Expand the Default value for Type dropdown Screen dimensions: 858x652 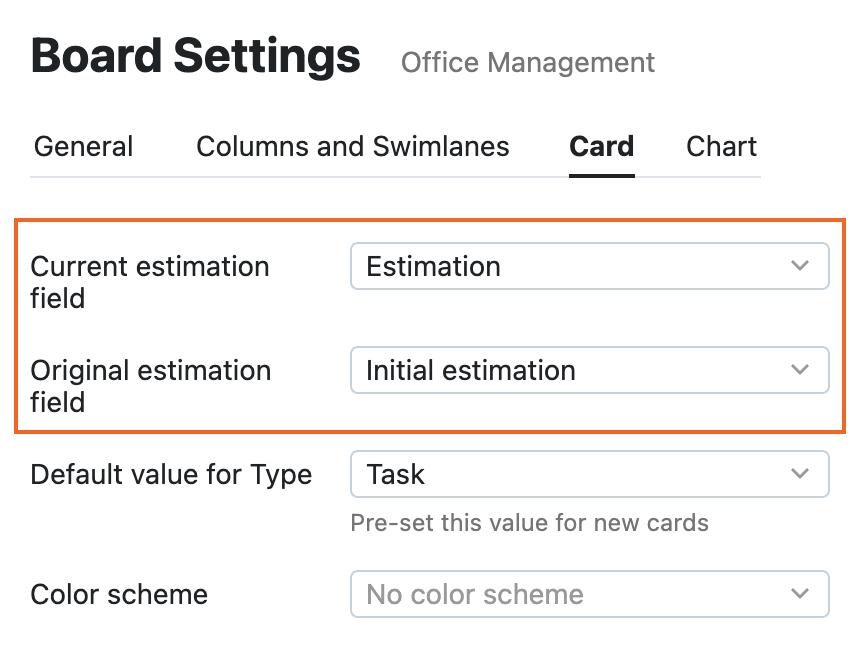pos(589,475)
